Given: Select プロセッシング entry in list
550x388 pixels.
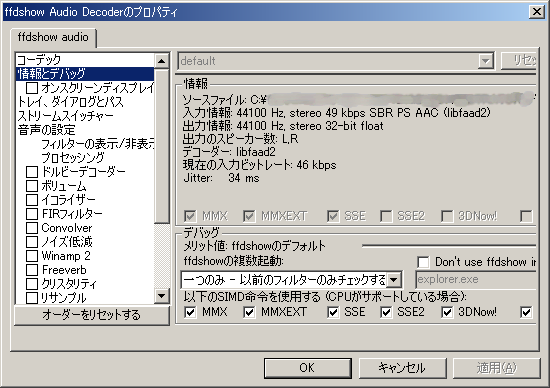Looking at the screenshot, I should 73,158.
